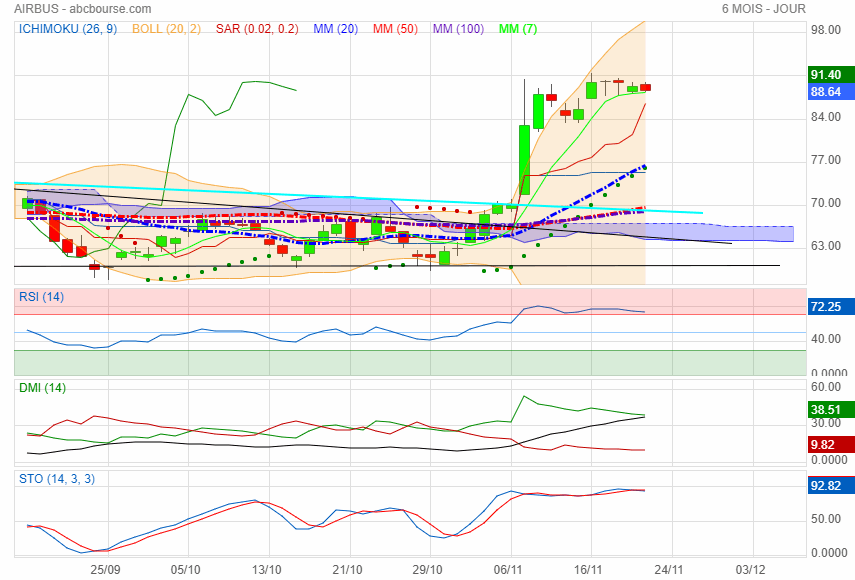855x580 pixels.
Task: Click the STO (14, 3, 3) panel label
Action: pyautogui.click(x=57, y=479)
